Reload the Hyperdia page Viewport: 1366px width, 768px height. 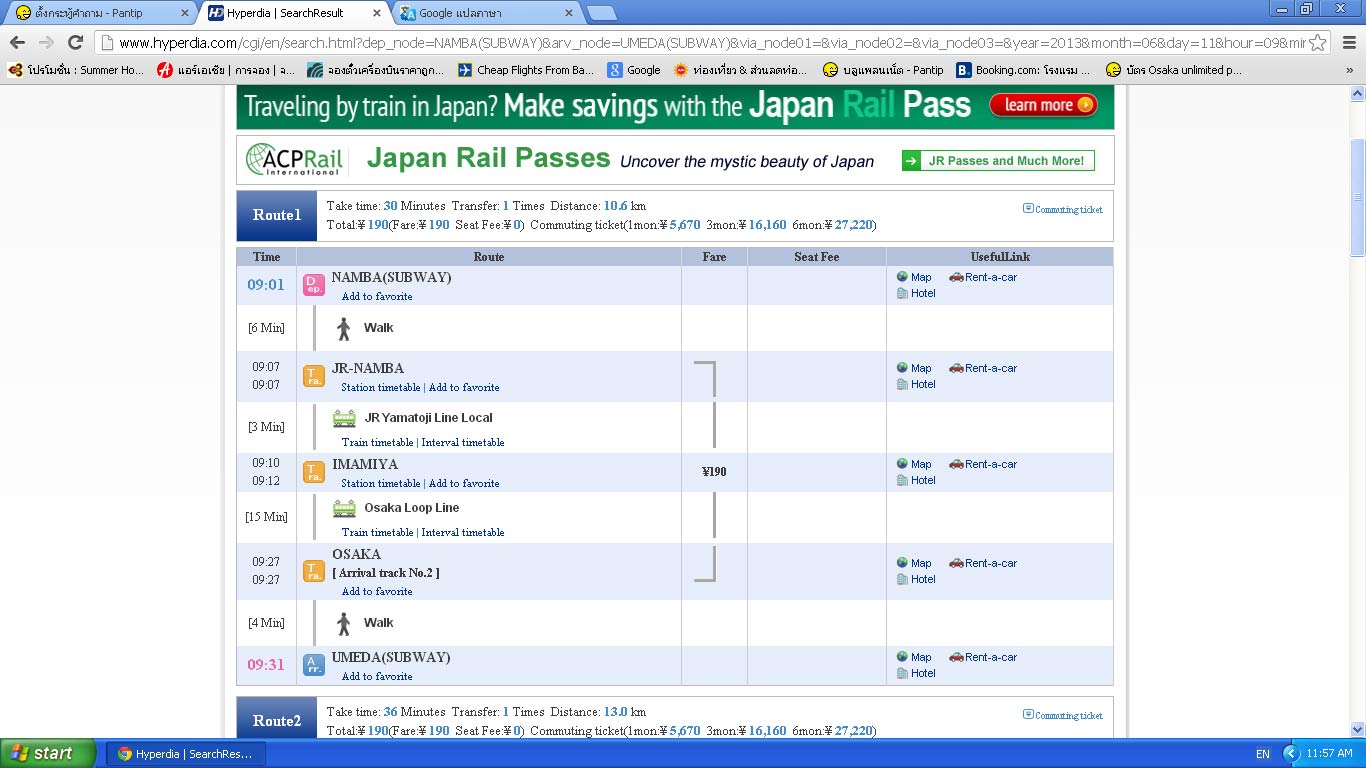(x=75, y=42)
